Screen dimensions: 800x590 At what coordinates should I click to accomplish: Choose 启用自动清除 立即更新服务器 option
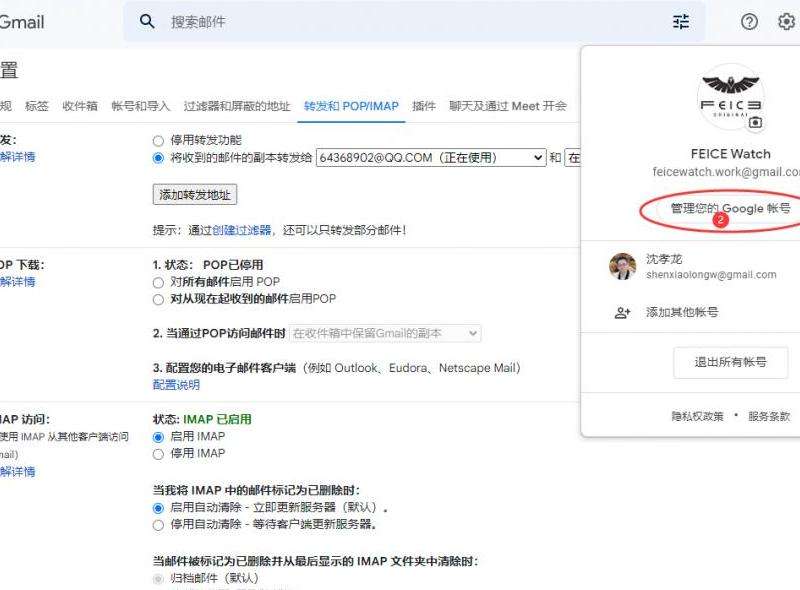pos(158,508)
